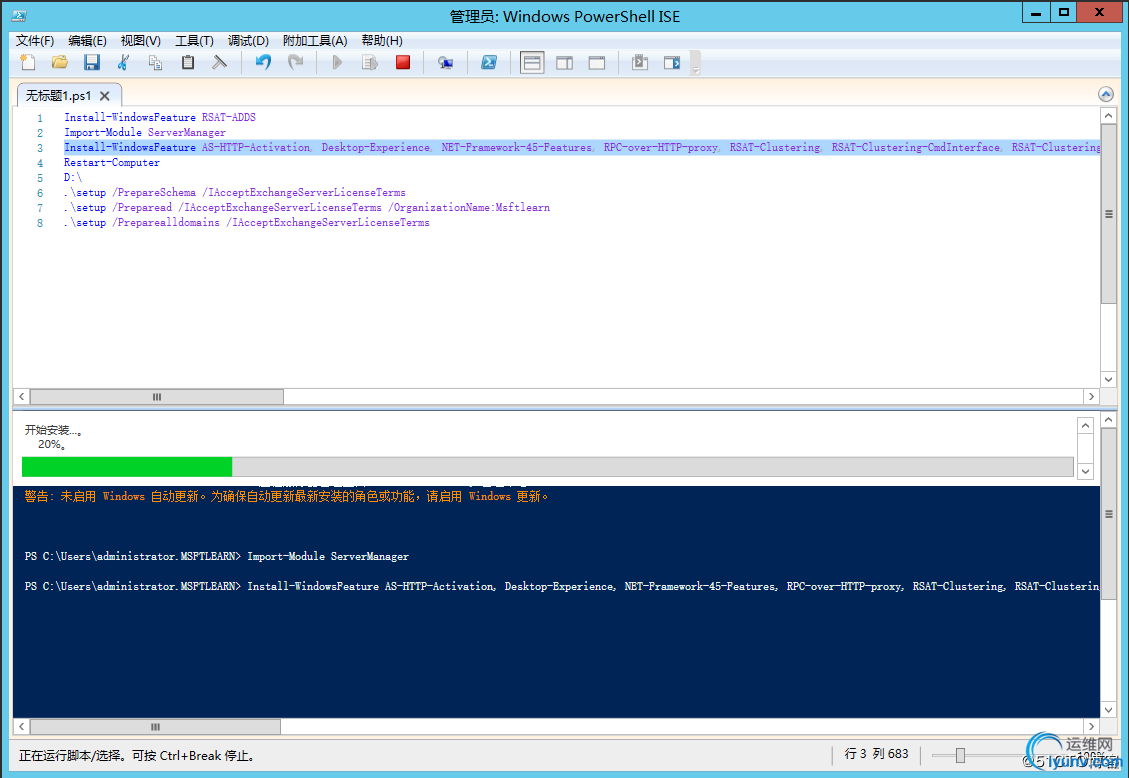Click console Import-Module ServerManager prompt line
Viewport: 1129px width, 778px height.
point(217,556)
